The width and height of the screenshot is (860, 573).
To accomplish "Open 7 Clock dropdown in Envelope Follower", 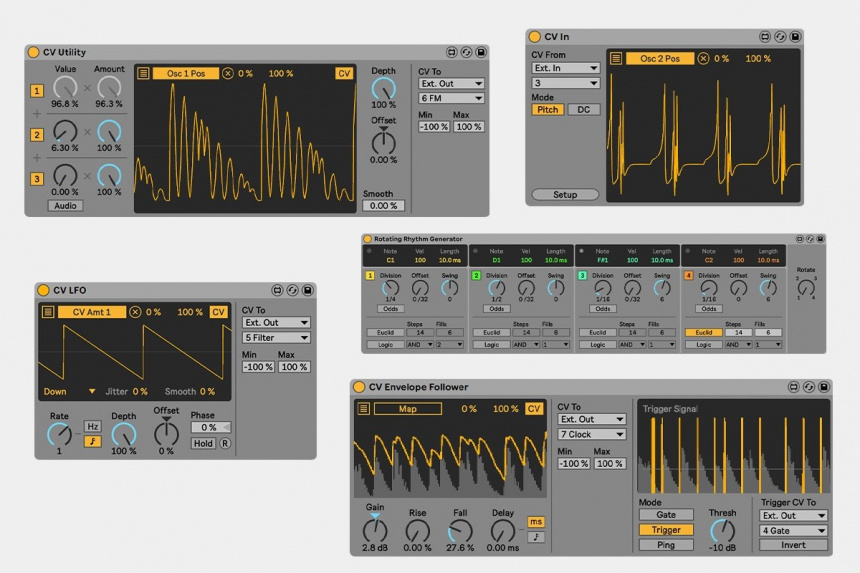I will pos(592,434).
